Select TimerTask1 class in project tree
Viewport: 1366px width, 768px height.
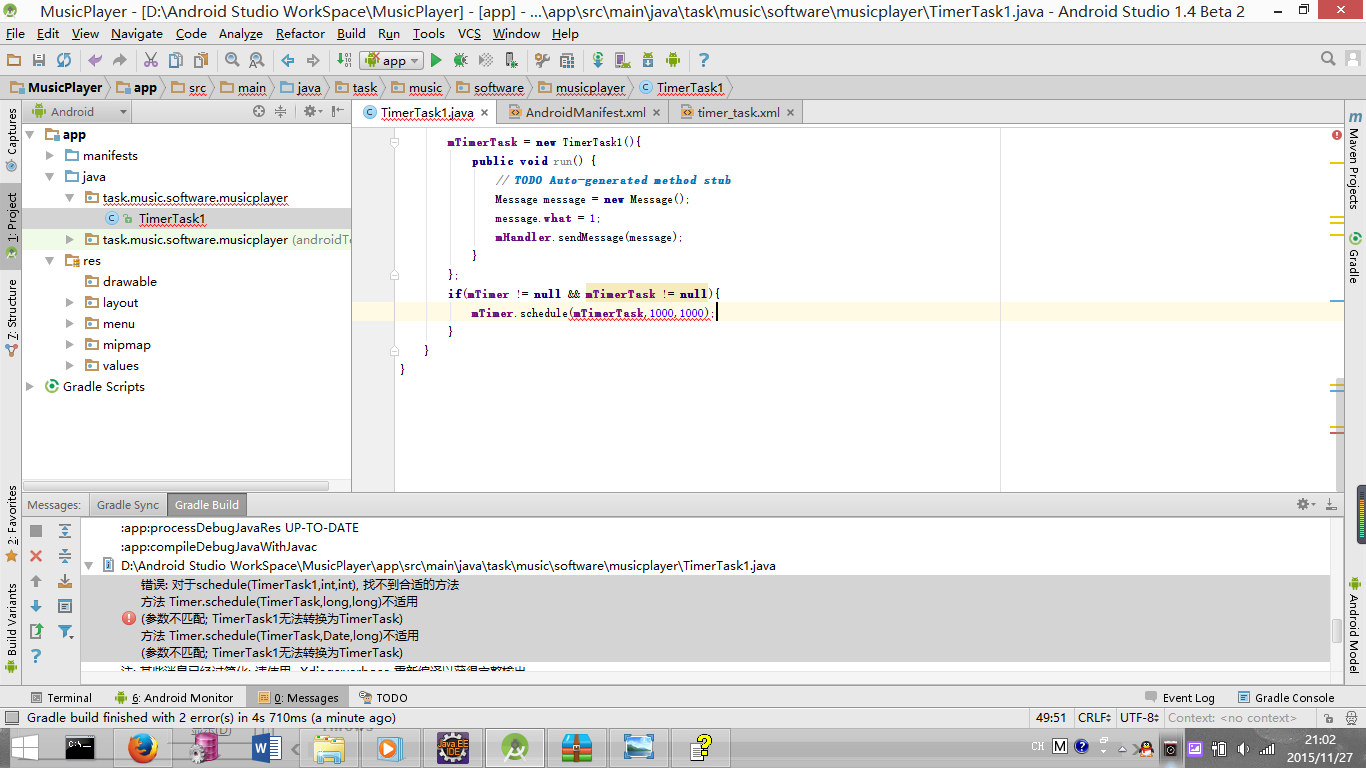coord(172,218)
